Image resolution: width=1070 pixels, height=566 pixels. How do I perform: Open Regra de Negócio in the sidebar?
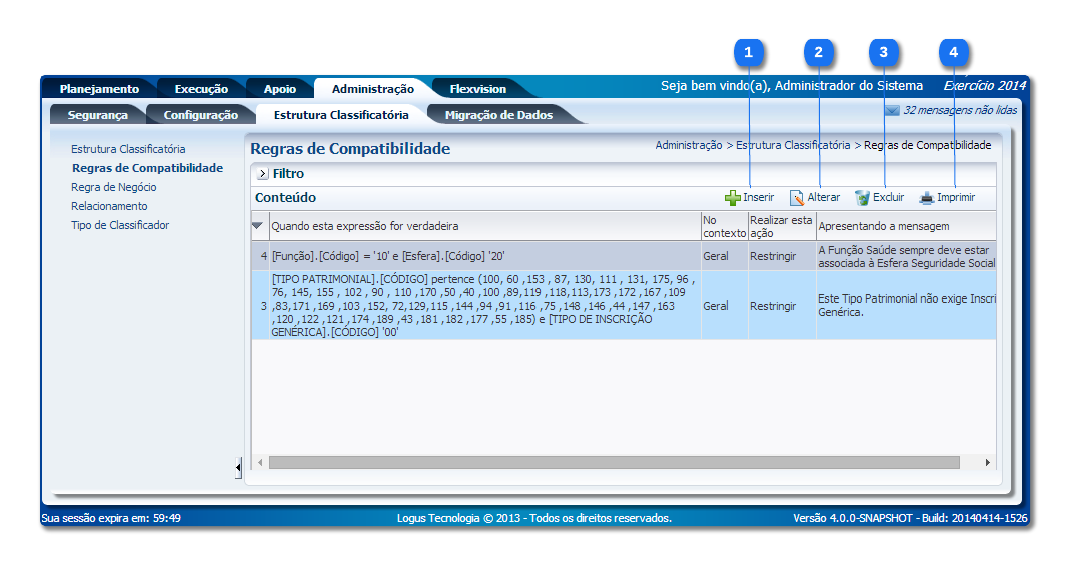click(x=114, y=187)
